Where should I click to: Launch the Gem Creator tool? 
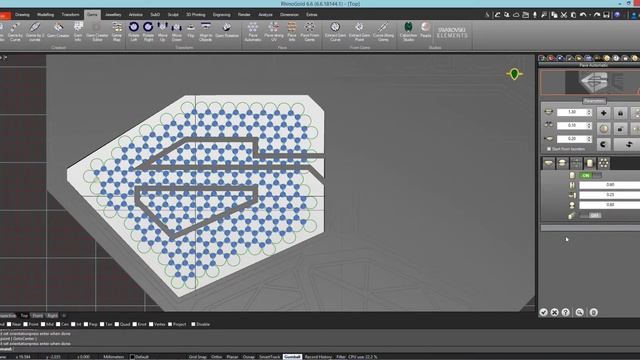[58, 31]
